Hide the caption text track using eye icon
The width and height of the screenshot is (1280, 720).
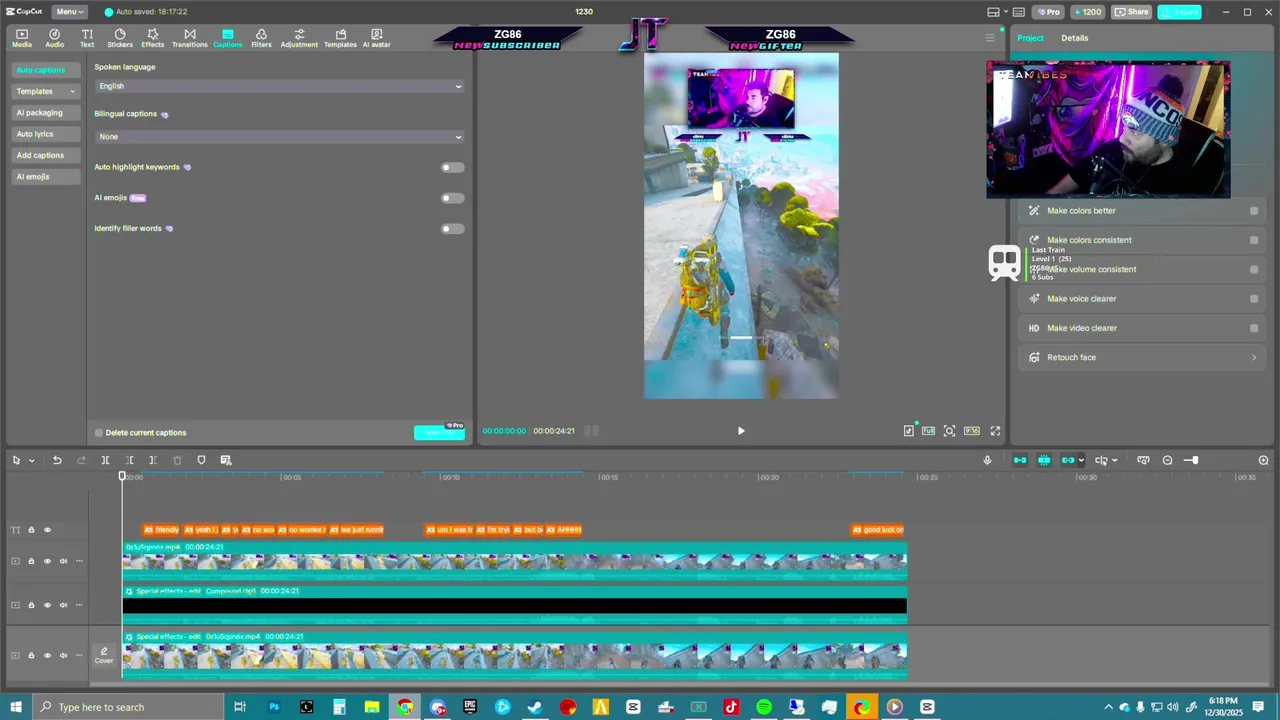tap(47, 530)
